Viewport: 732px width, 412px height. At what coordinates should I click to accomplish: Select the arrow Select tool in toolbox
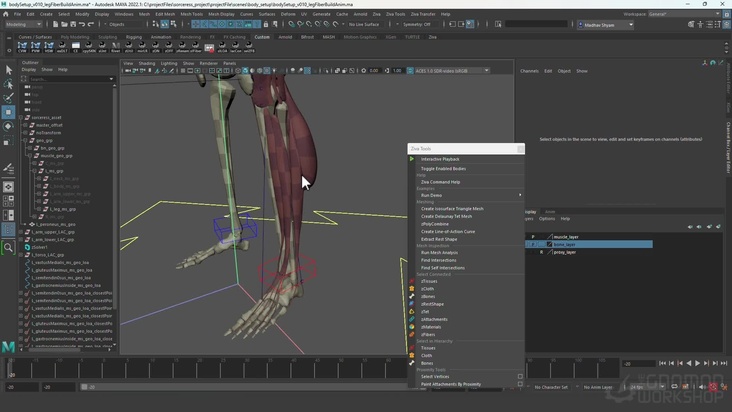(x=8, y=70)
